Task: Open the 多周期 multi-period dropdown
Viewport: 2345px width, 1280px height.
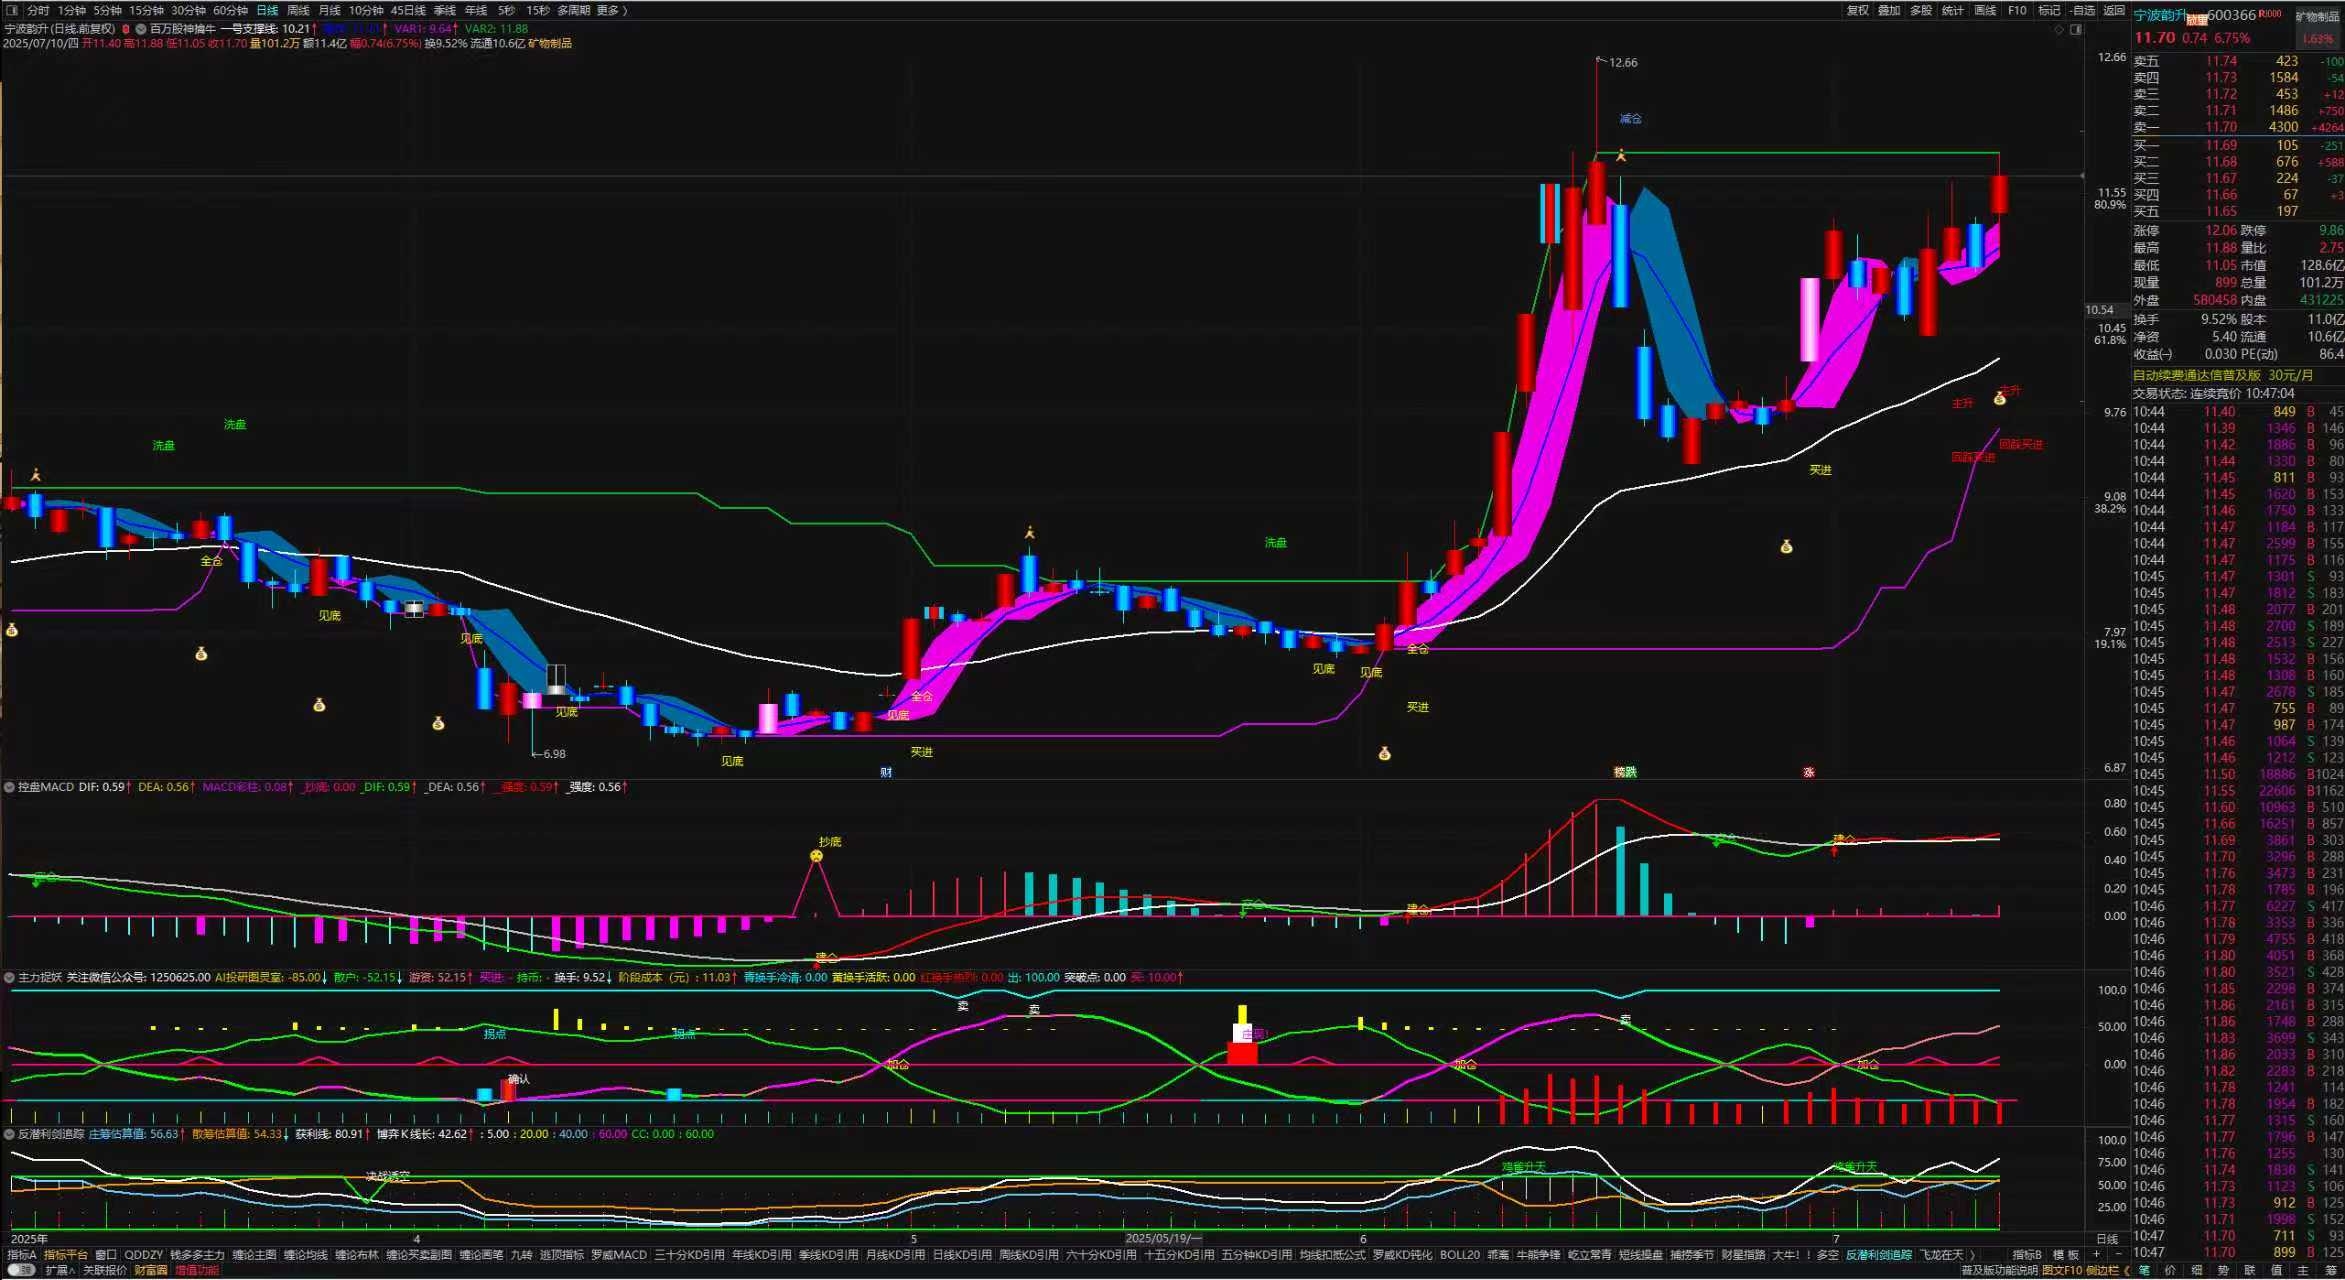Action: (574, 10)
